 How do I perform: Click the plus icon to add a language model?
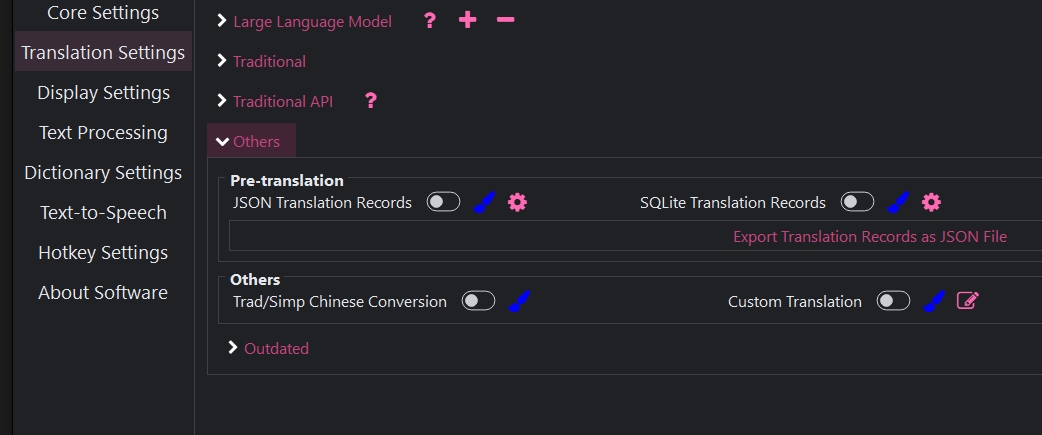467,21
